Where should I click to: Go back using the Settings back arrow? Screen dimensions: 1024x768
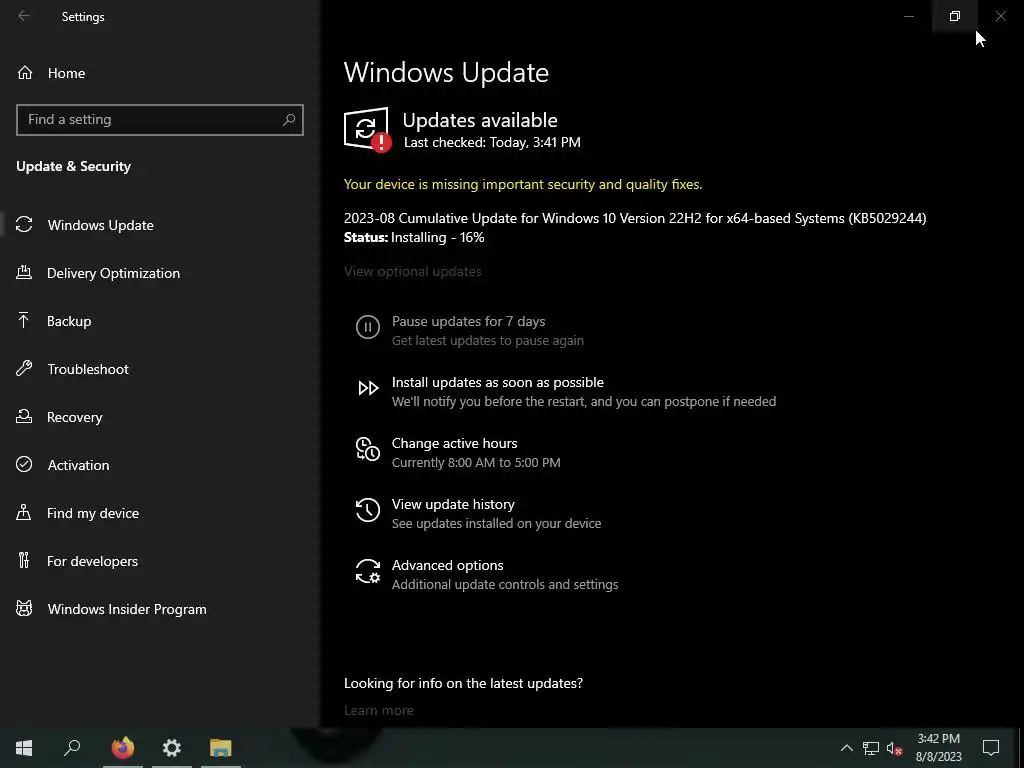point(24,16)
